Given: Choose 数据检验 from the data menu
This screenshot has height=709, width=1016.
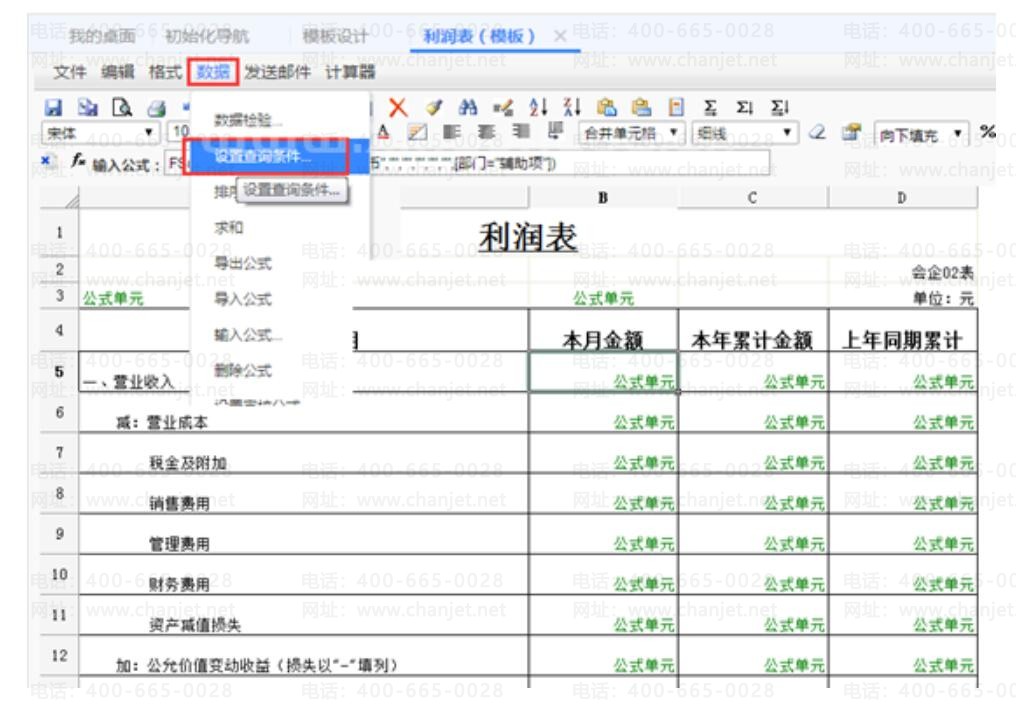Looking at the screenshot, I should [x=280, y=121].
